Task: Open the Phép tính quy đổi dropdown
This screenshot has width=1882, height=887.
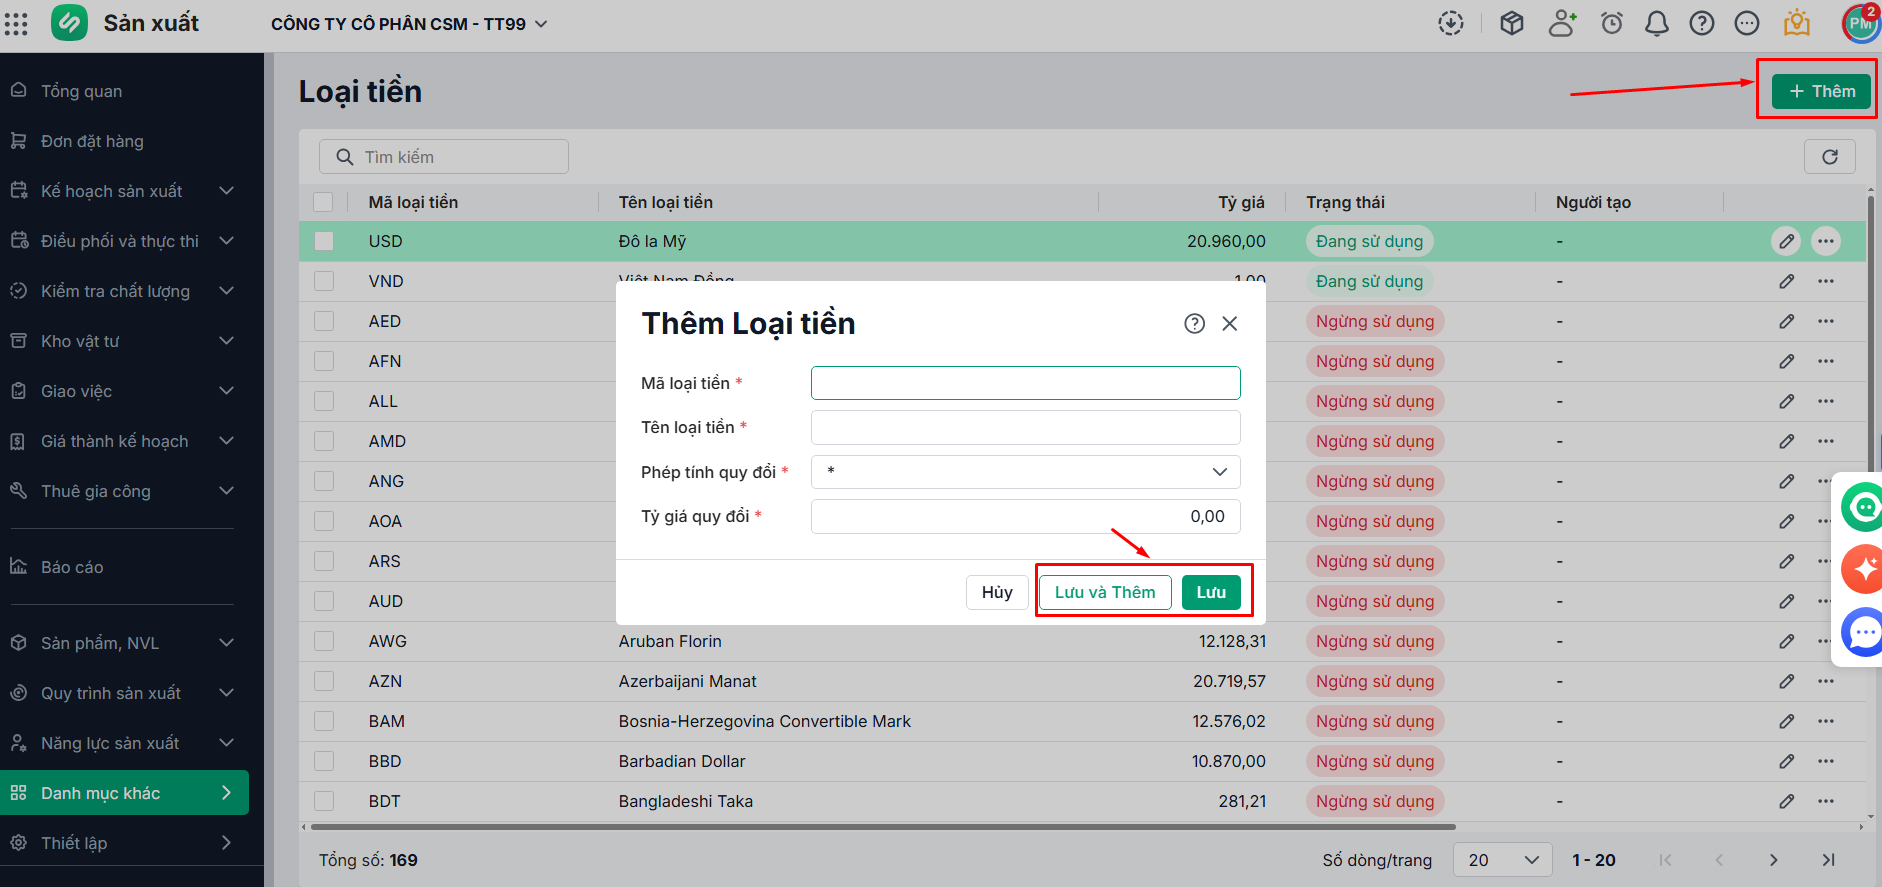Action: pos(1026,472)
